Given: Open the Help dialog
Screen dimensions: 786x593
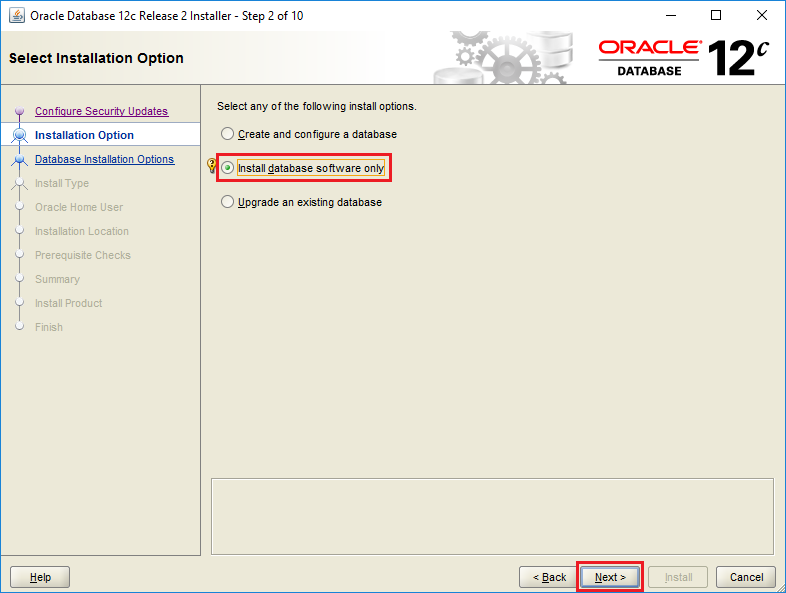Looking at the screenshot, I should (x=40, y=577).
